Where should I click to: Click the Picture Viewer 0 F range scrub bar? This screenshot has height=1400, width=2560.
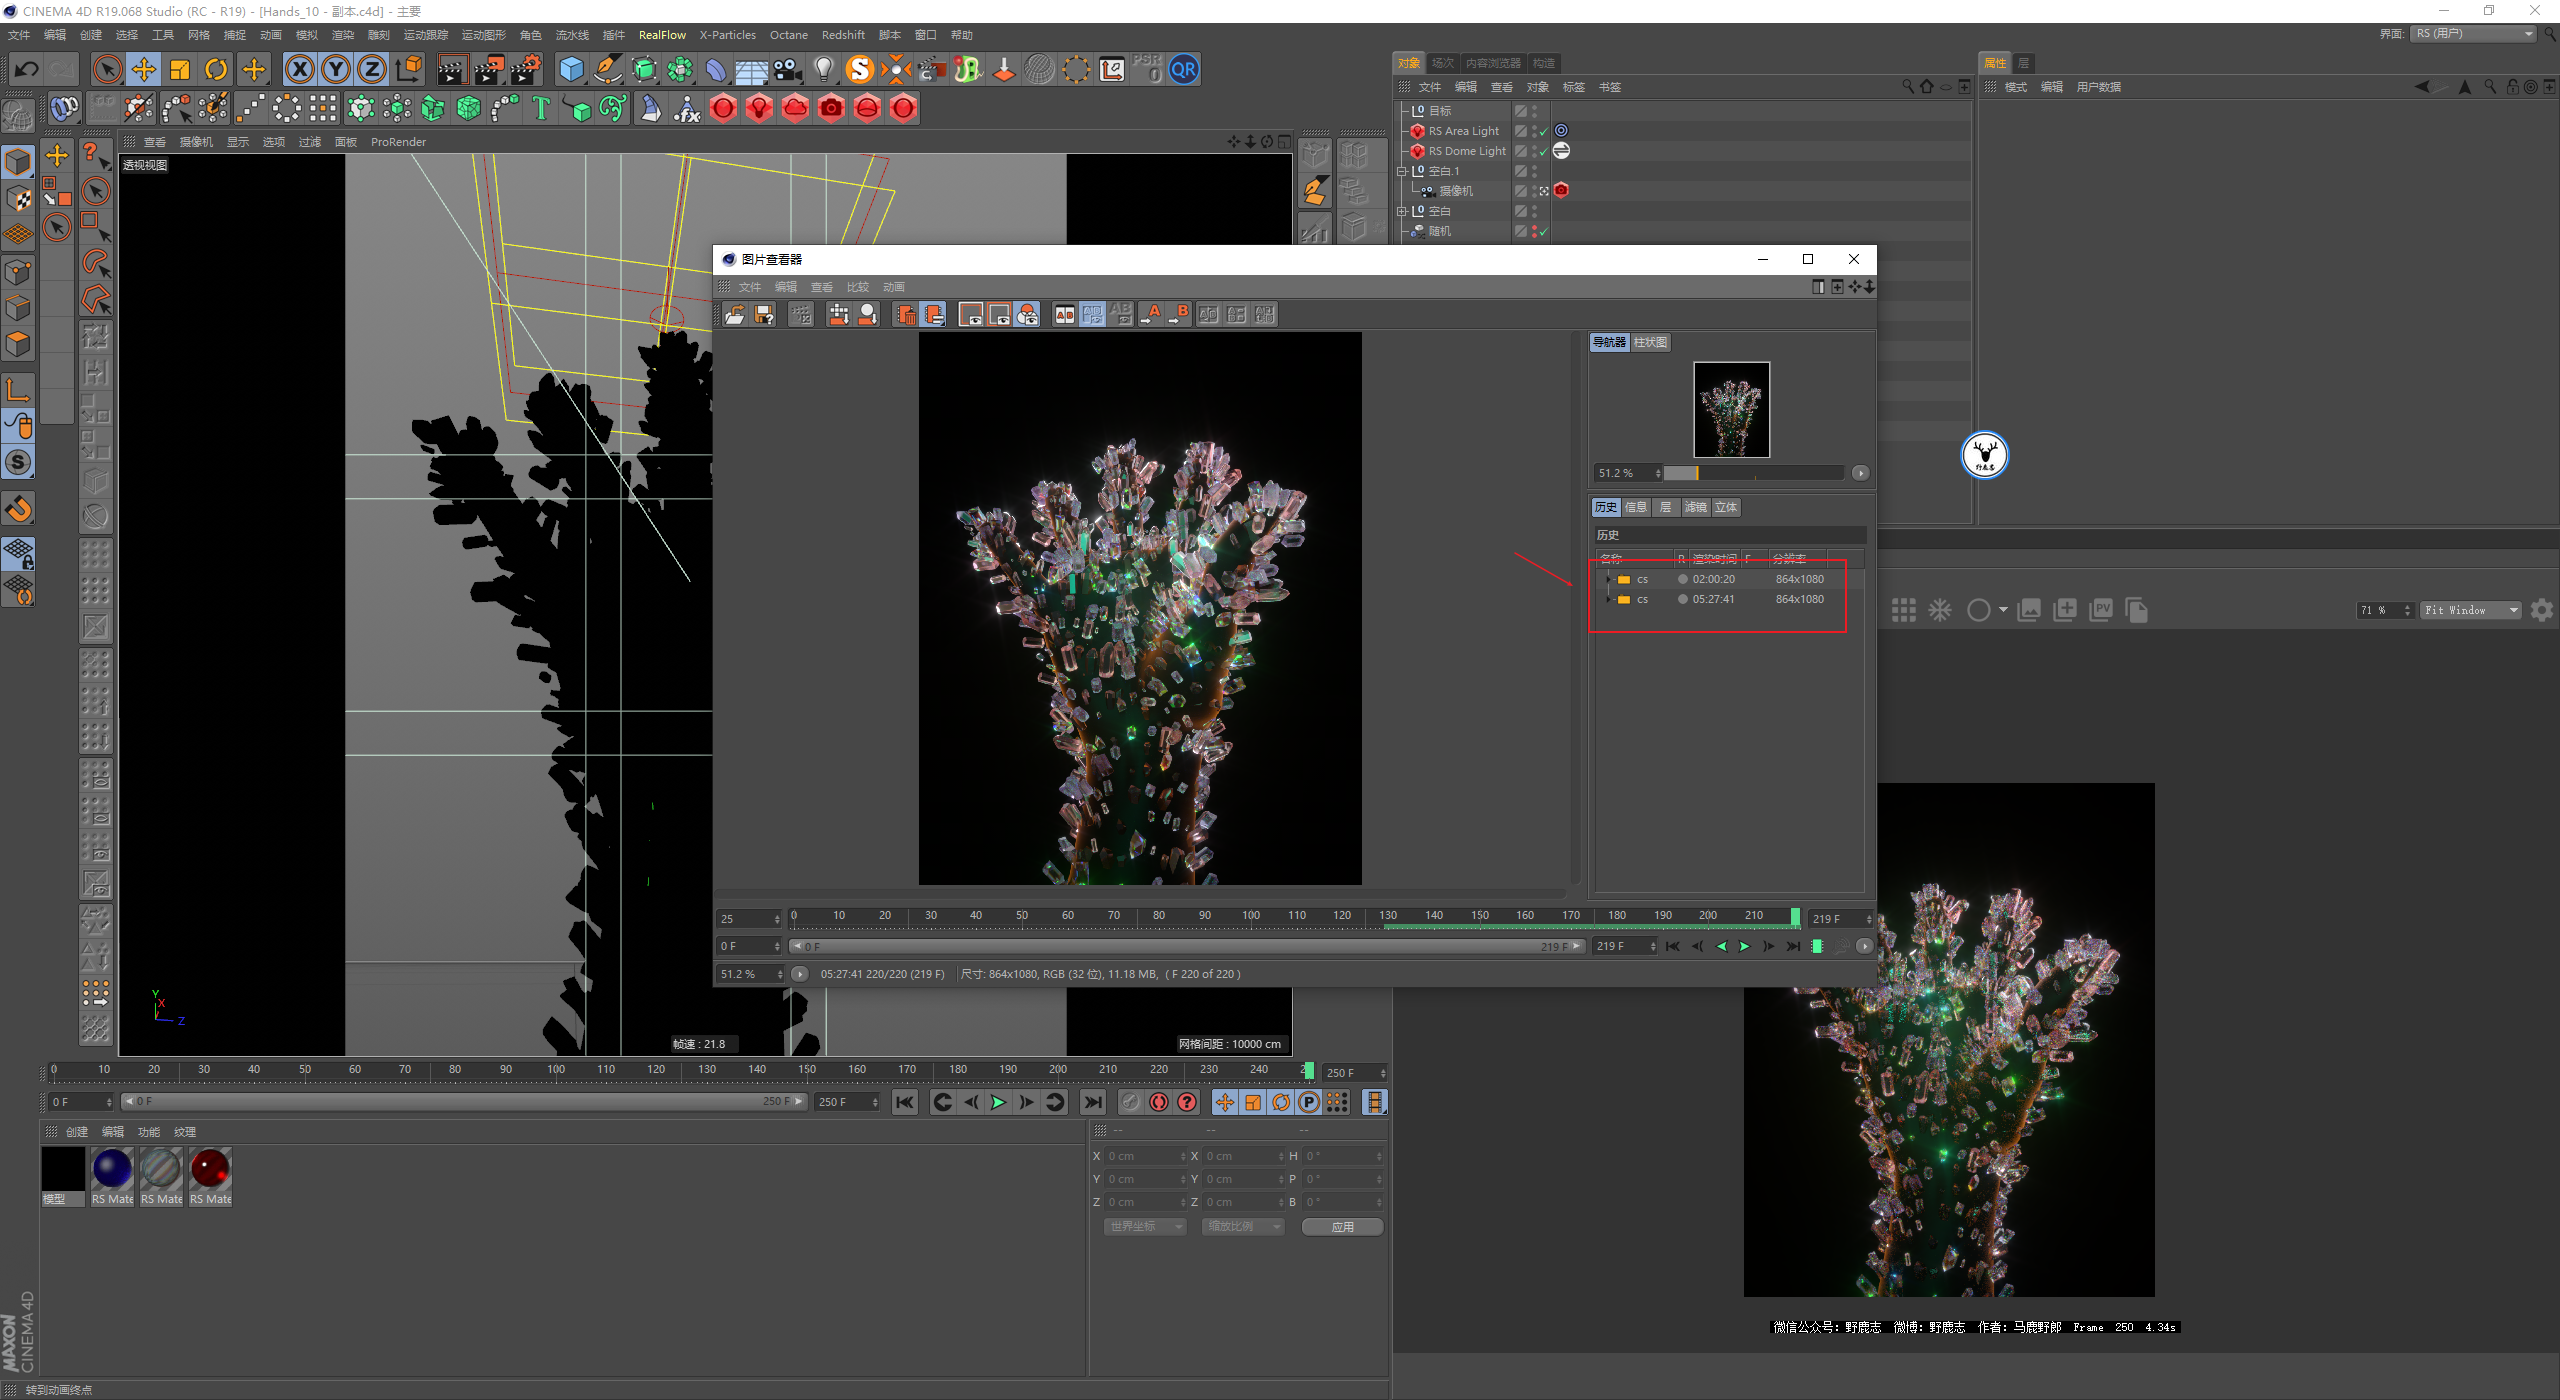tap(1188, 946)
